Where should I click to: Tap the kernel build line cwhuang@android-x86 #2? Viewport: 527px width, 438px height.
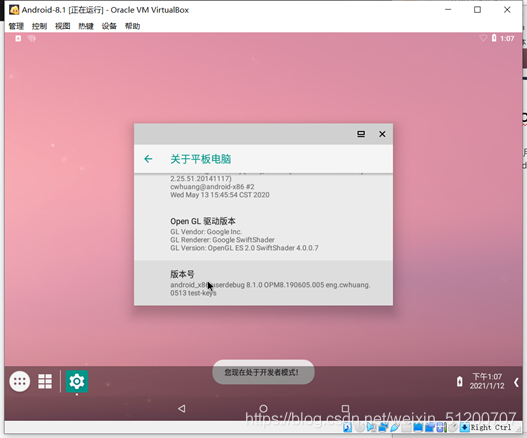click(212, 187)
